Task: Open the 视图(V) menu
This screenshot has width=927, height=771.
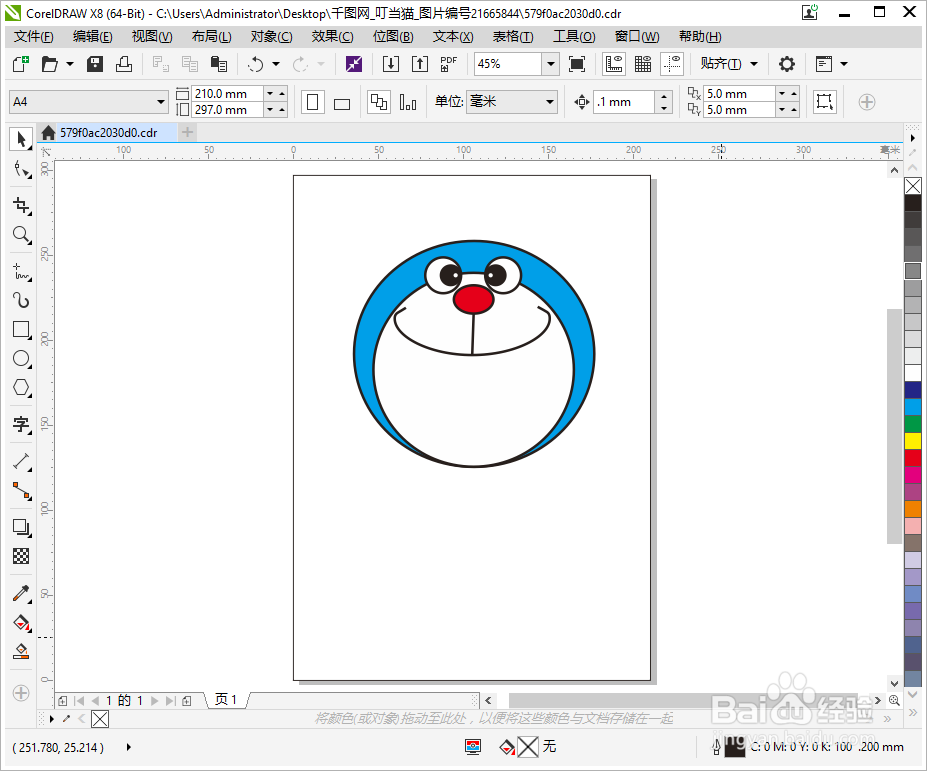Action: click(x=152, y=37)
